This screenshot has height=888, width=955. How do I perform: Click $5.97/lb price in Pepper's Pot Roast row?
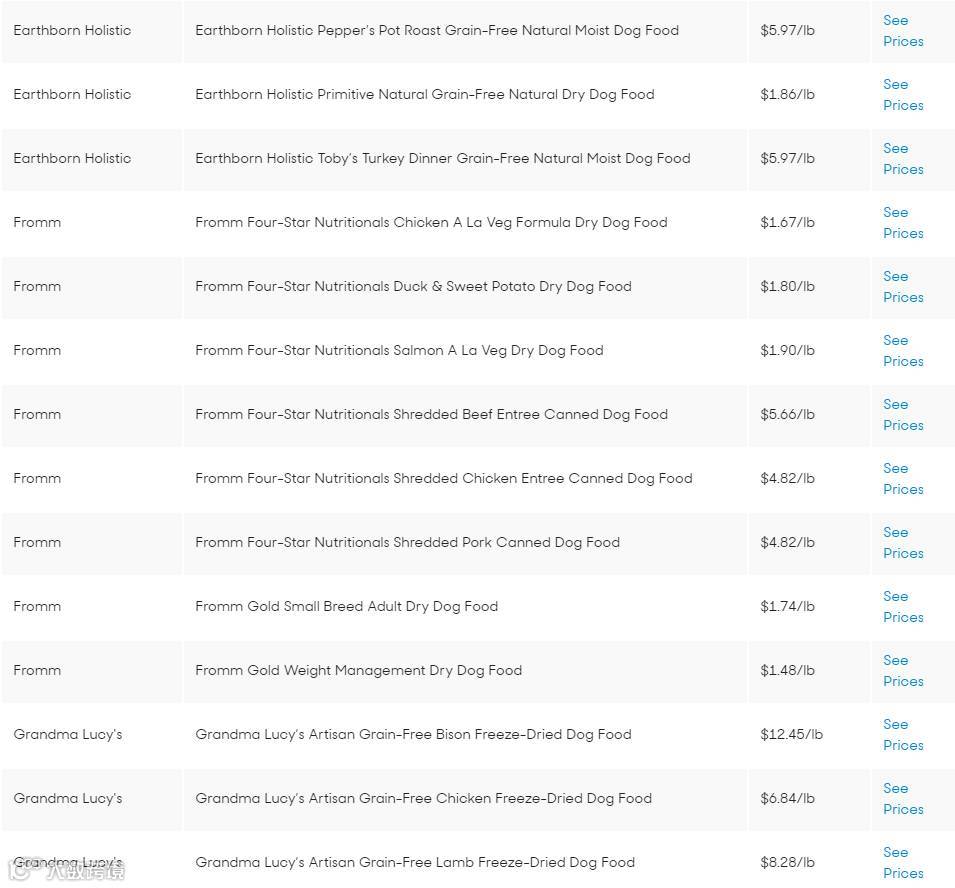tap(787, 30)
